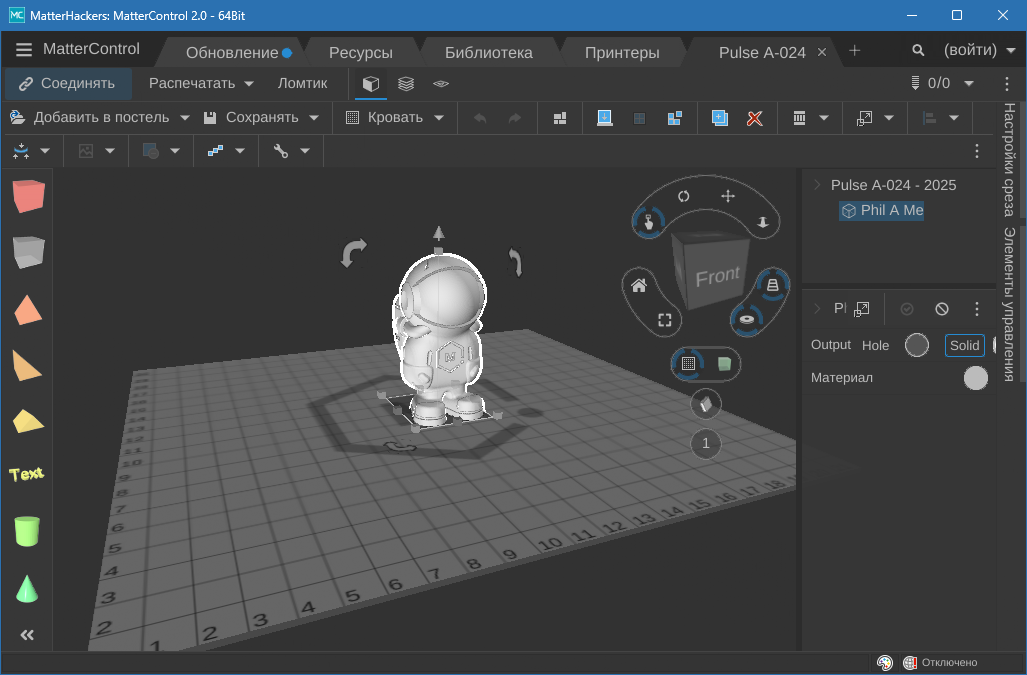Toggle the green build volume display
This screenshot has height=675, width=1027.
pyautogui.click(x=724, y=364)
